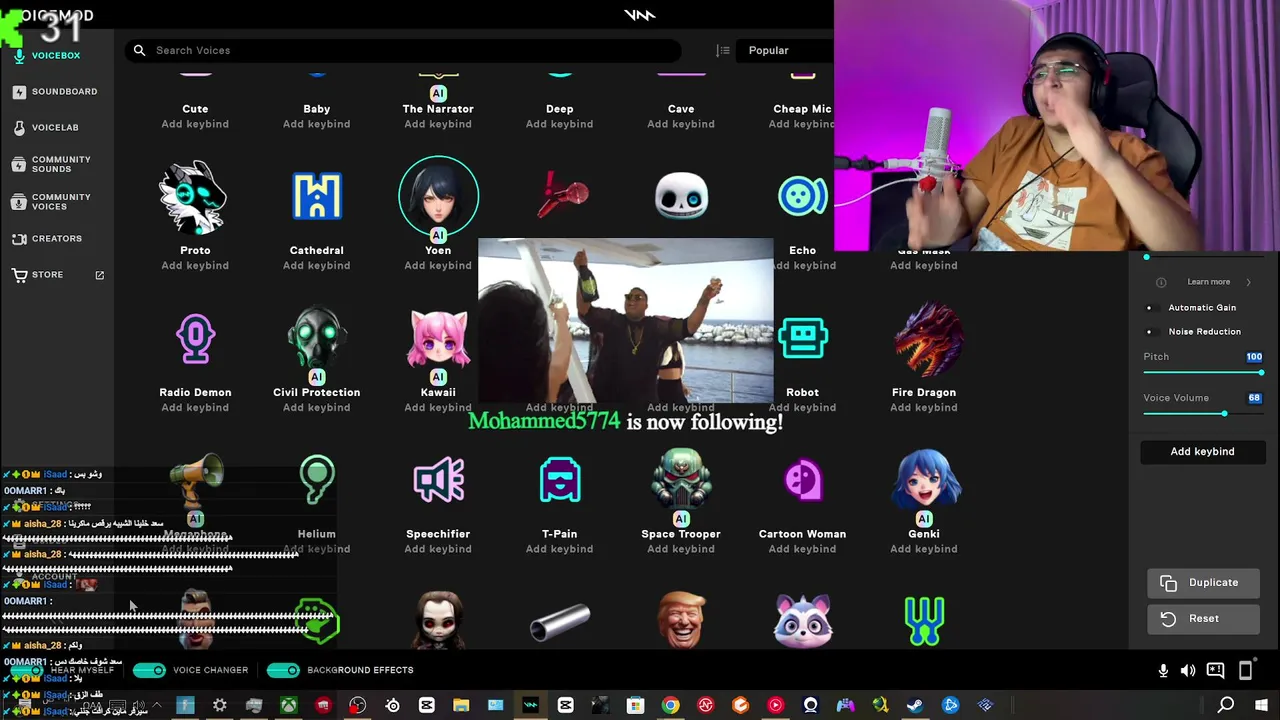The width and height of the screenshot is (1280, 720).
Task: Click Add keybind under Speechifier voice
Action: [x=438, y=549]
